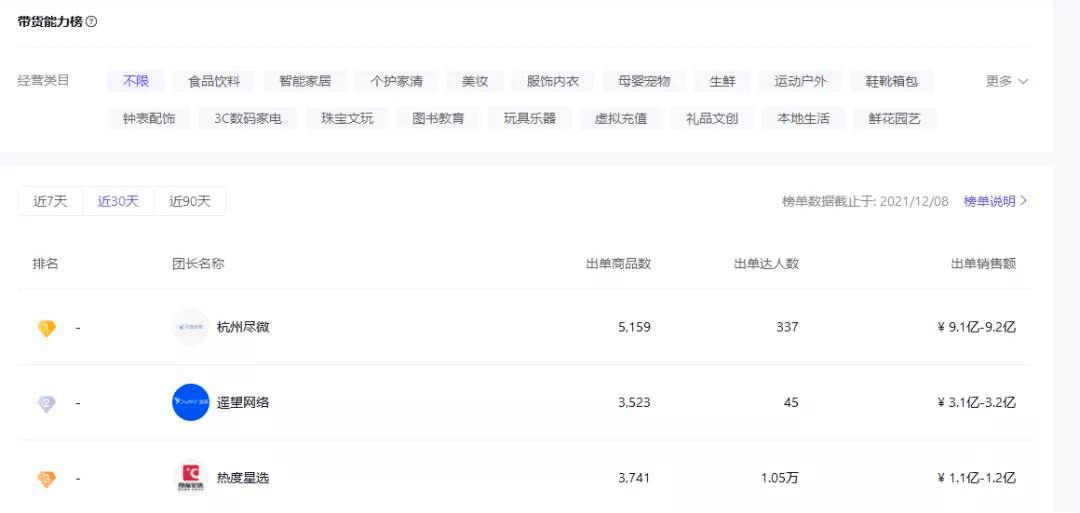Filter by 珠宝文玩 category
1080x513 pixels.
click(347, 118)
